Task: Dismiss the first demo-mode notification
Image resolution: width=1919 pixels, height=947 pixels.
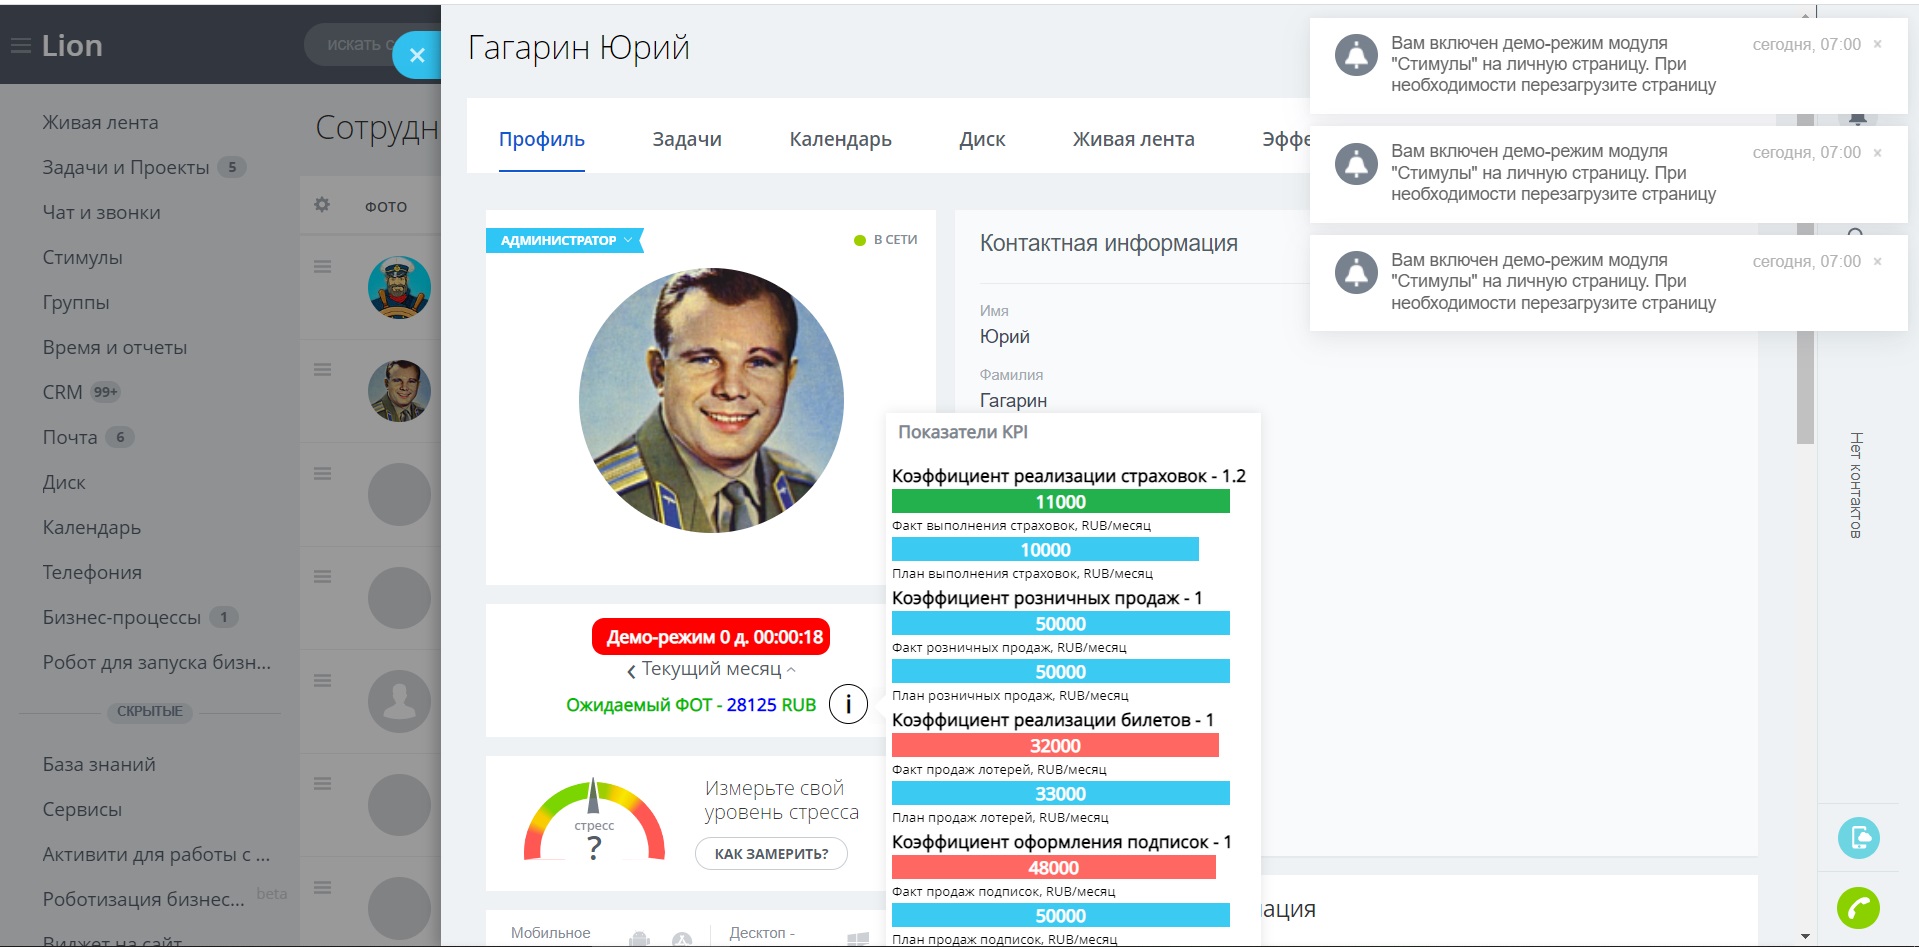Action: pyautogui.click(x=1877, y=44)
